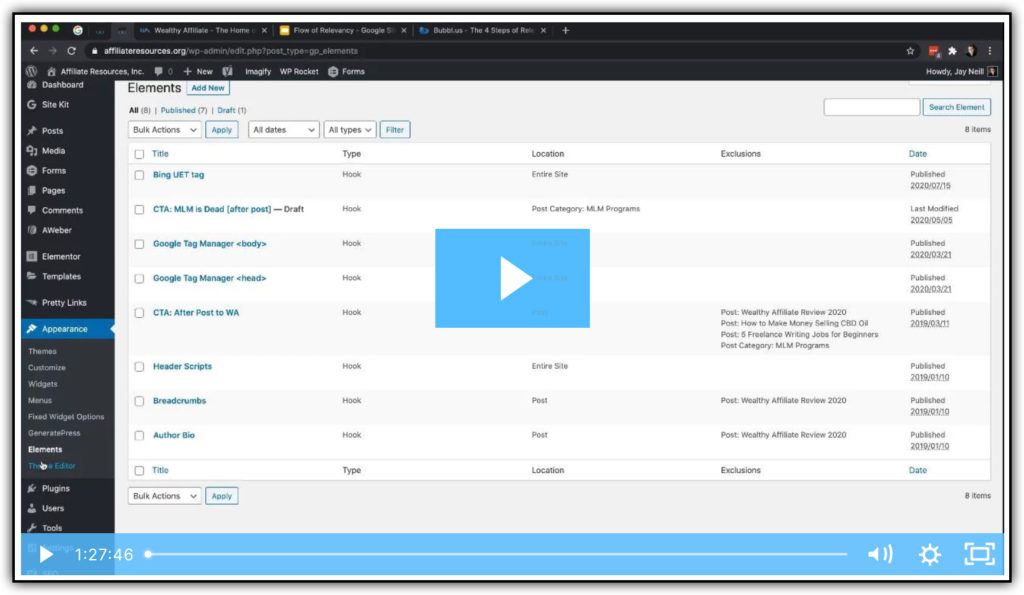This screenshot has width=1024, height=595.
Task: Click the large play button overlay
Action: (x=512, y=278)
